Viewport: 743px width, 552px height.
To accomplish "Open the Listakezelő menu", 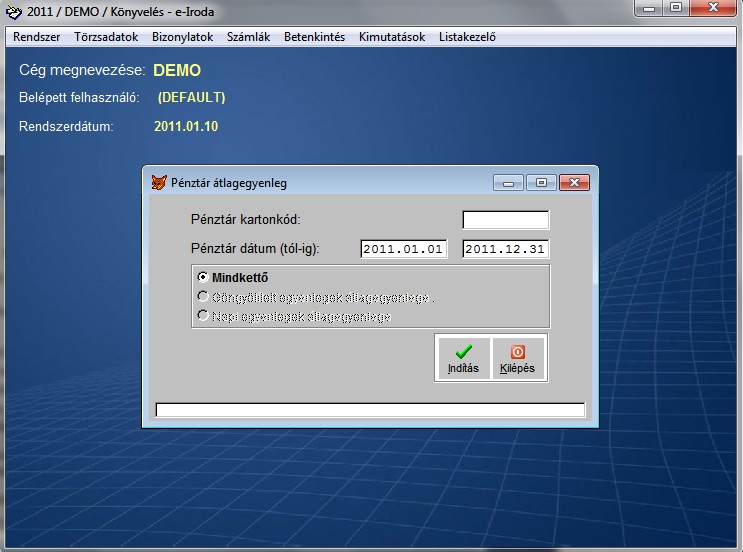I will [467, 37].
